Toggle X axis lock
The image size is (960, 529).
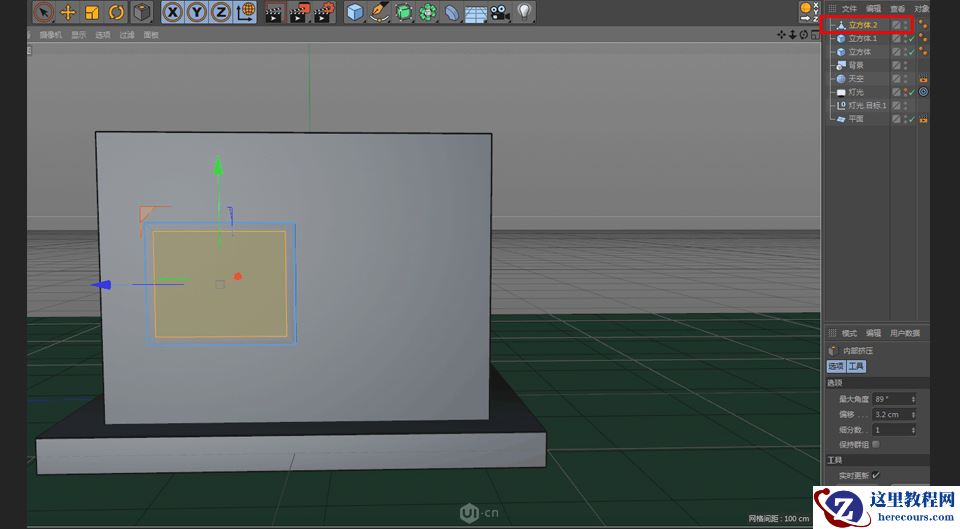(173, 12)
